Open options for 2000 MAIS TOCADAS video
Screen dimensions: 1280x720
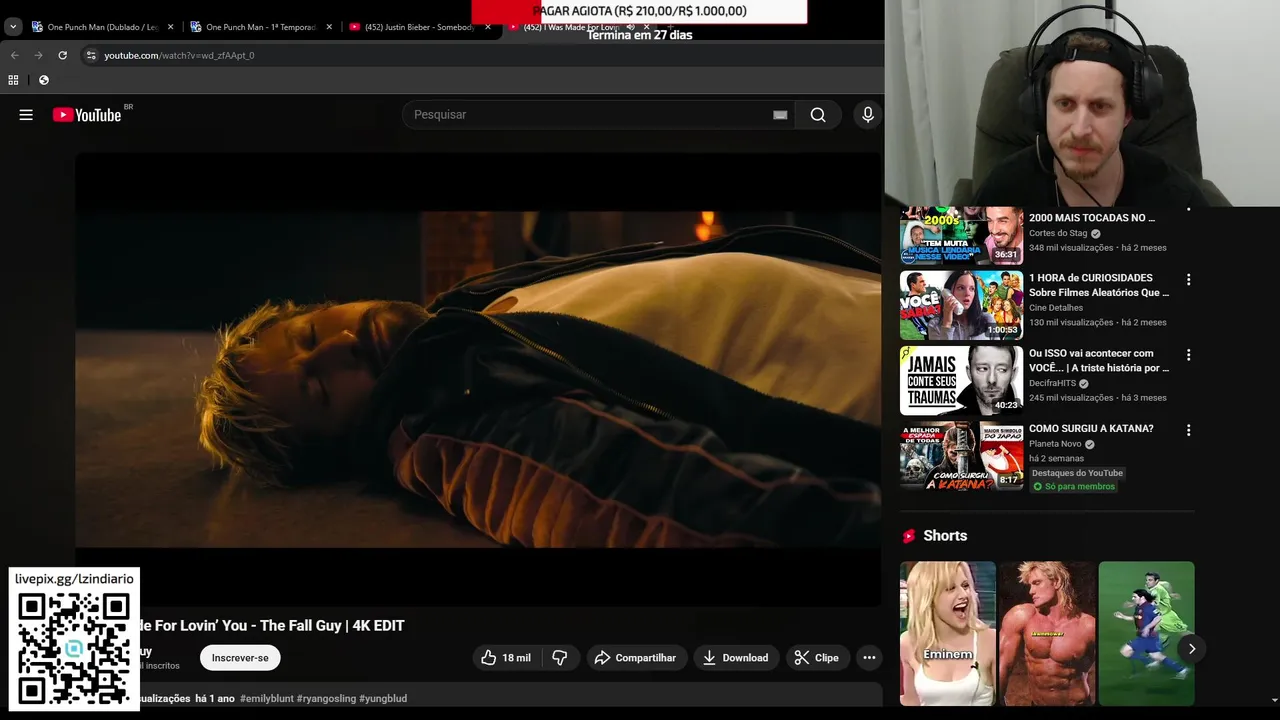(x=1188, y=211)
